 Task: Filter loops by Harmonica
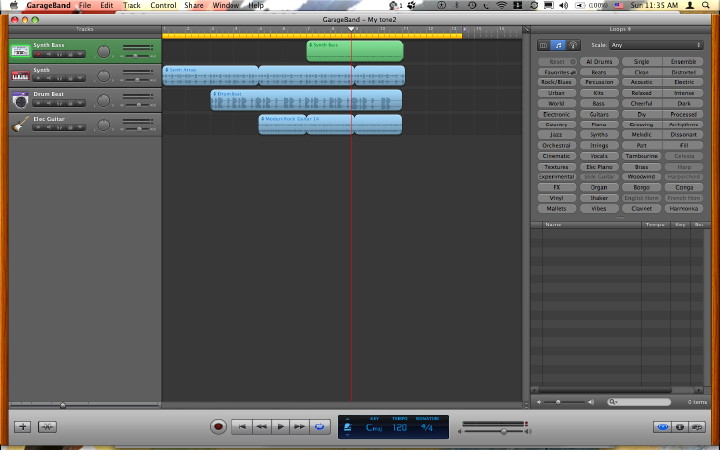(x=683, y=208)
